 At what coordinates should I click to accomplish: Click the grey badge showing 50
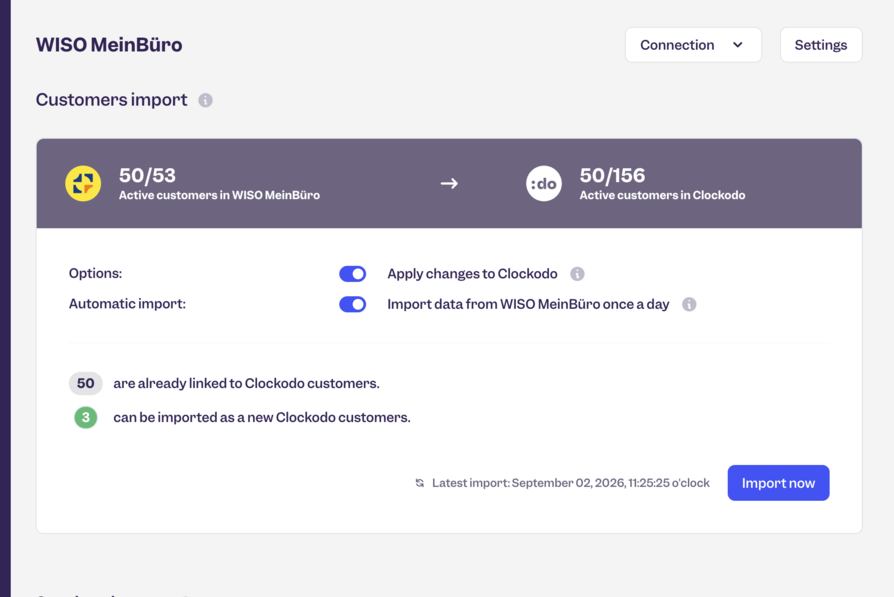click(86, 383)
